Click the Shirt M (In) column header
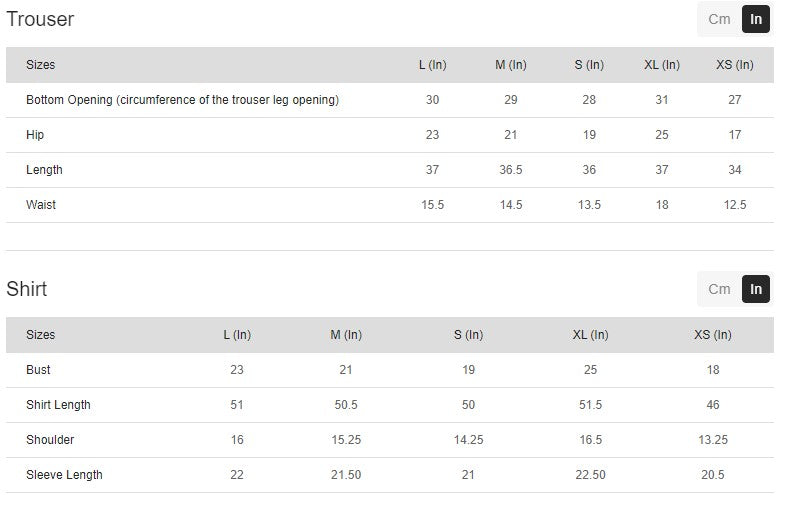Image resolution: width=785 pixels, height=506 pixels. pos(346,335)
